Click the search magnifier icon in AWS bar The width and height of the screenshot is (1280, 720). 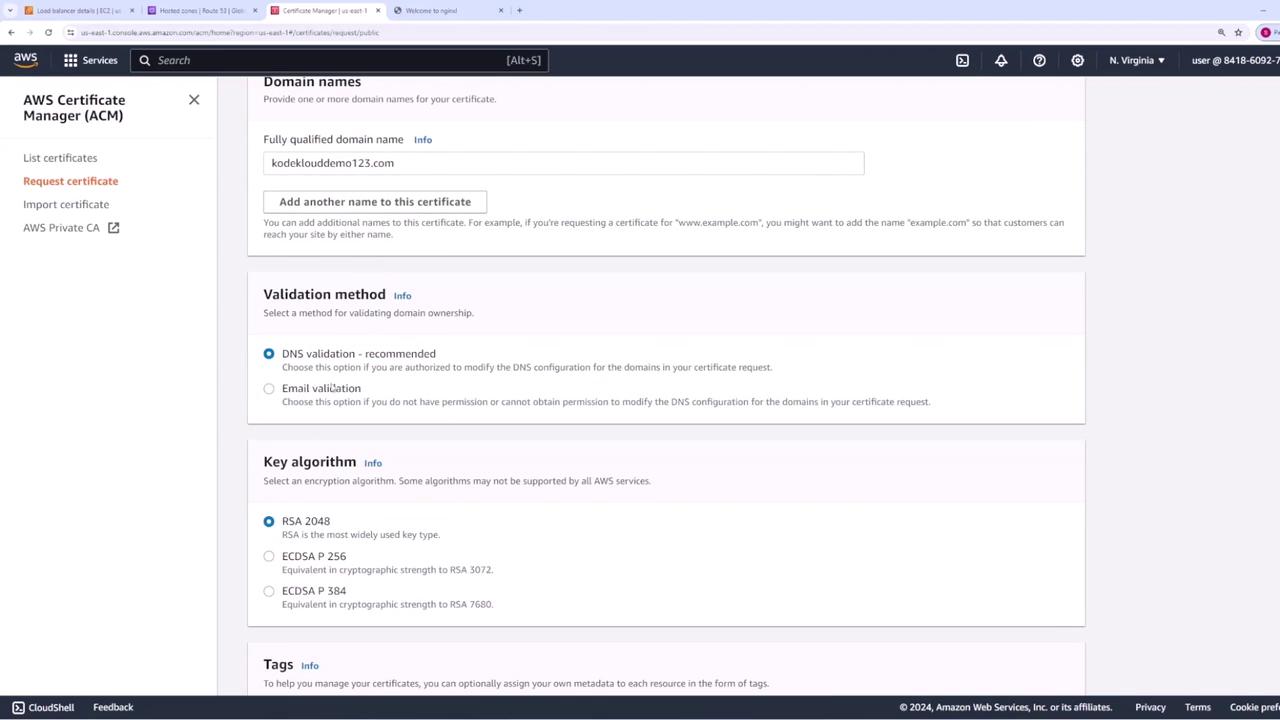click(x=145, y=60)
